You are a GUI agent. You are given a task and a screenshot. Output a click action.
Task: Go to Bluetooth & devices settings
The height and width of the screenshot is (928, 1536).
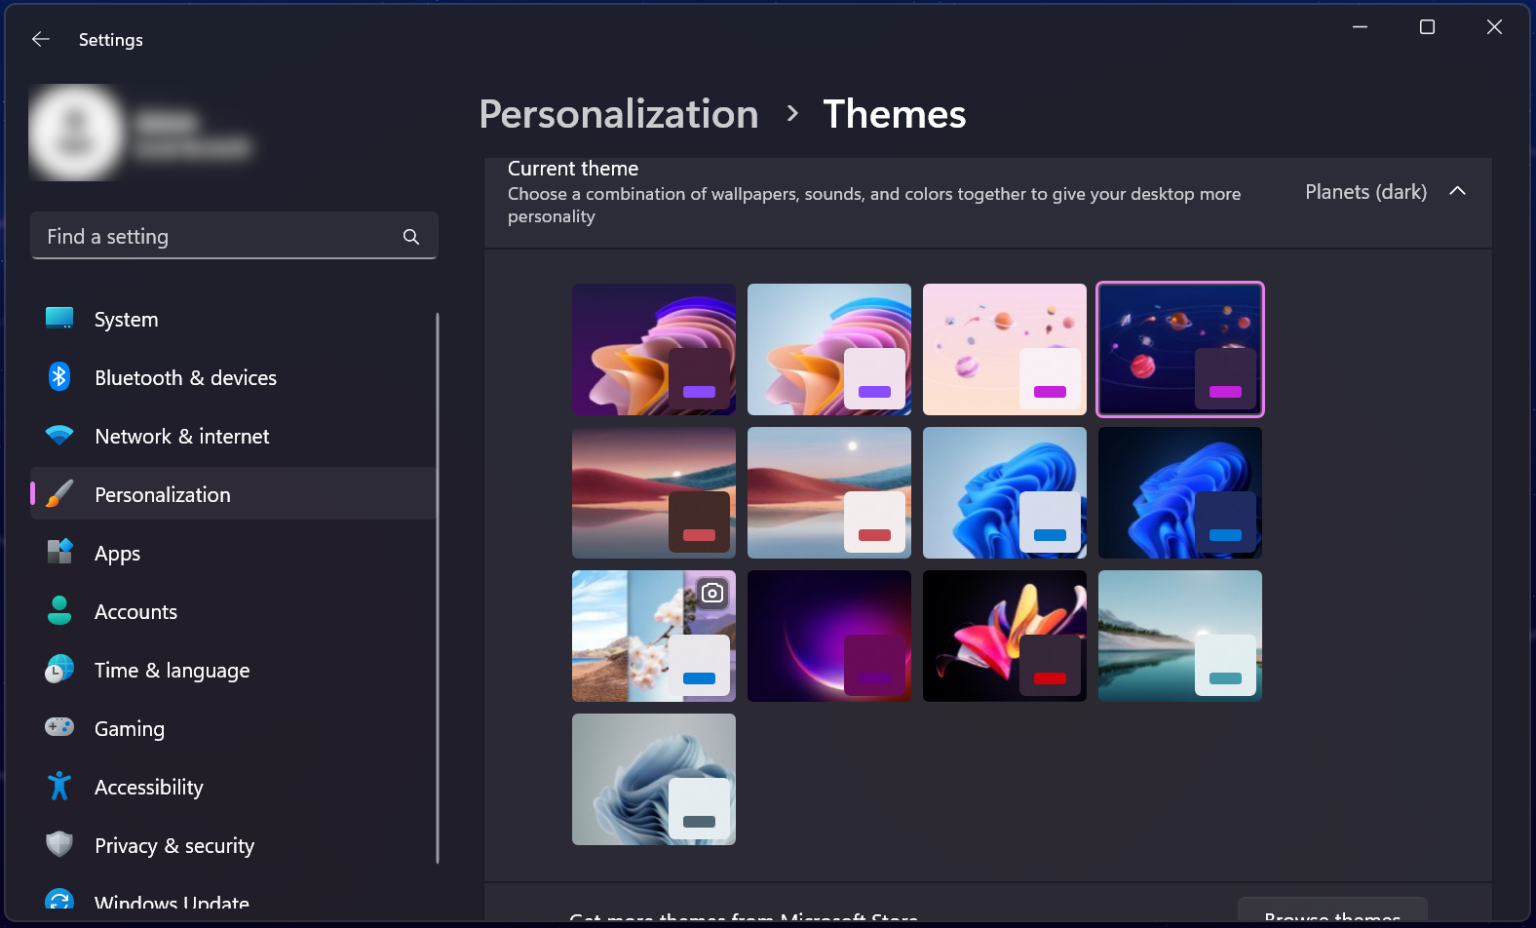pos(233,377)
